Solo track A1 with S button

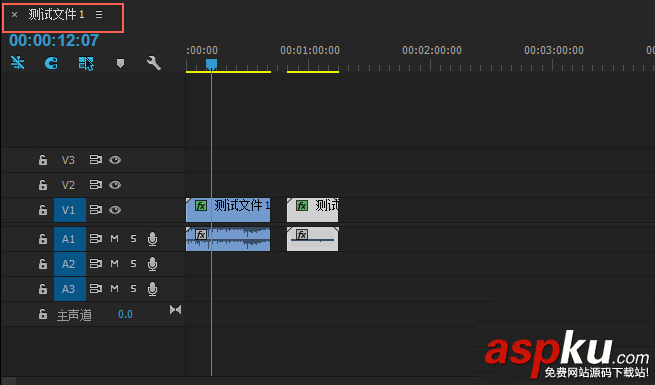click(133, 239)
